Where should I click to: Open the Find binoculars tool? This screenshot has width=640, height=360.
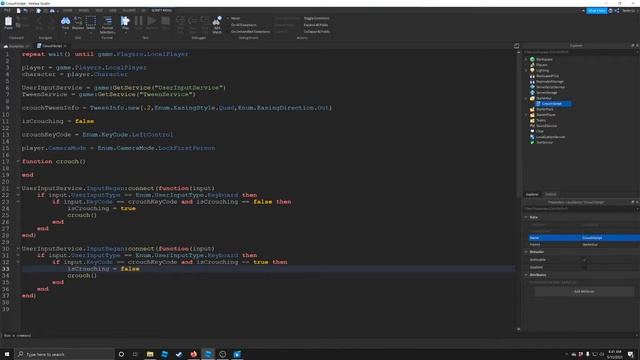[x=65, y=22]
